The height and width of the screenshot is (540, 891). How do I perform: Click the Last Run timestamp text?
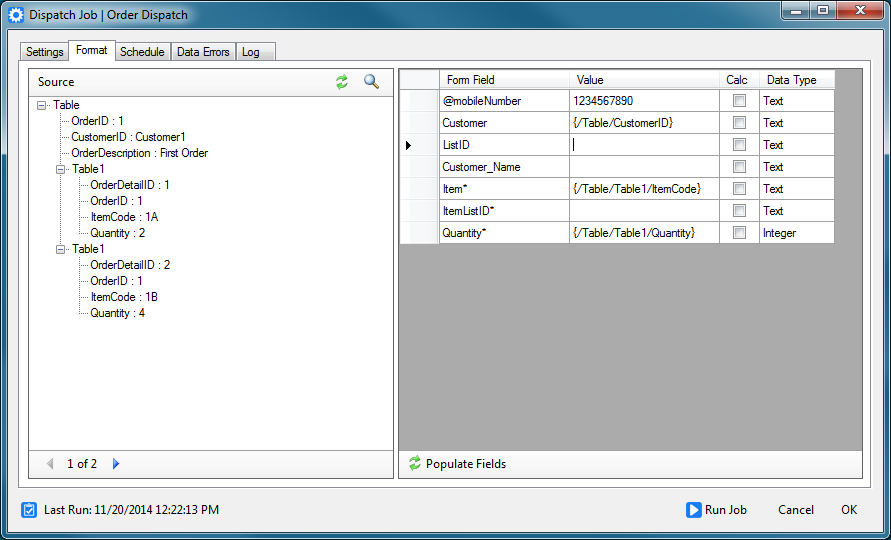pos(131,510)
